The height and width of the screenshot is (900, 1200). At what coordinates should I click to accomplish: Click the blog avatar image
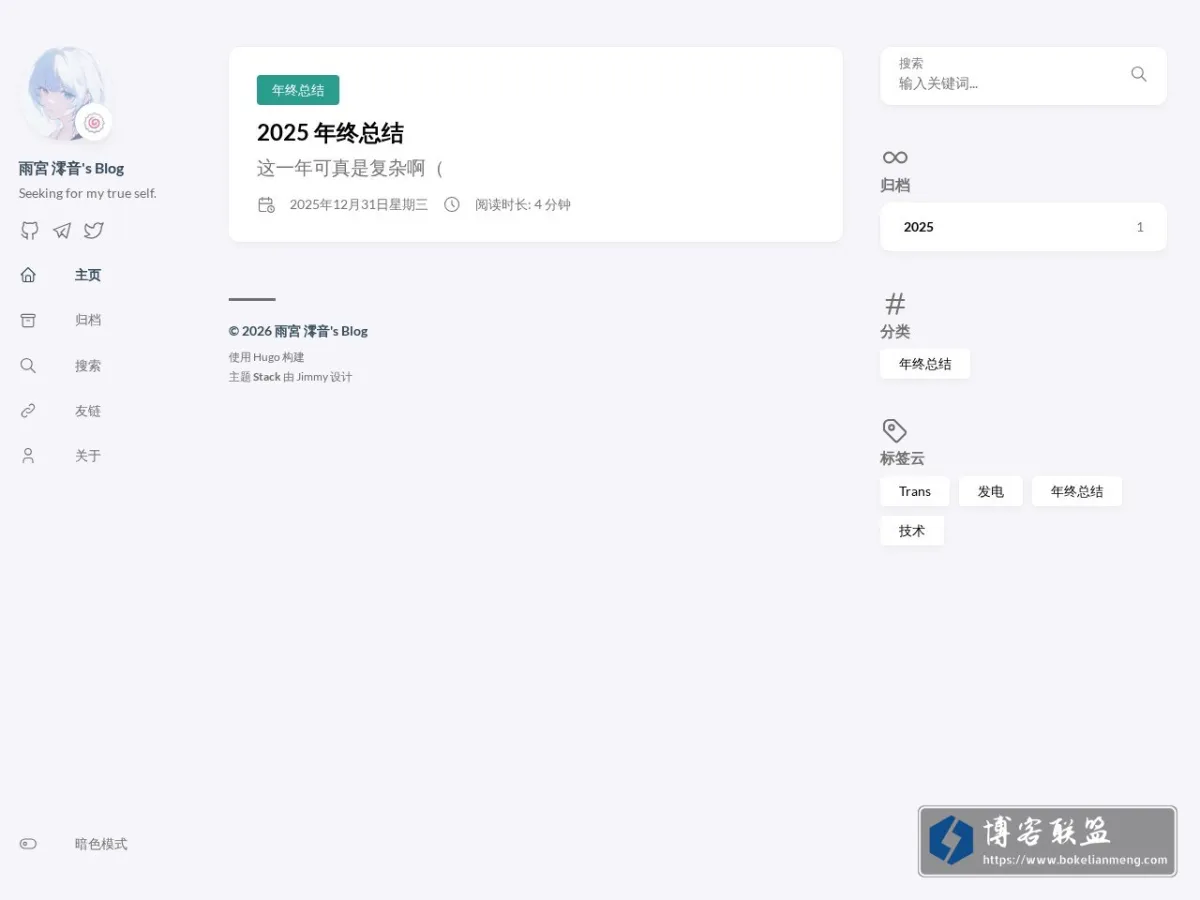click(x=65, y=94)
